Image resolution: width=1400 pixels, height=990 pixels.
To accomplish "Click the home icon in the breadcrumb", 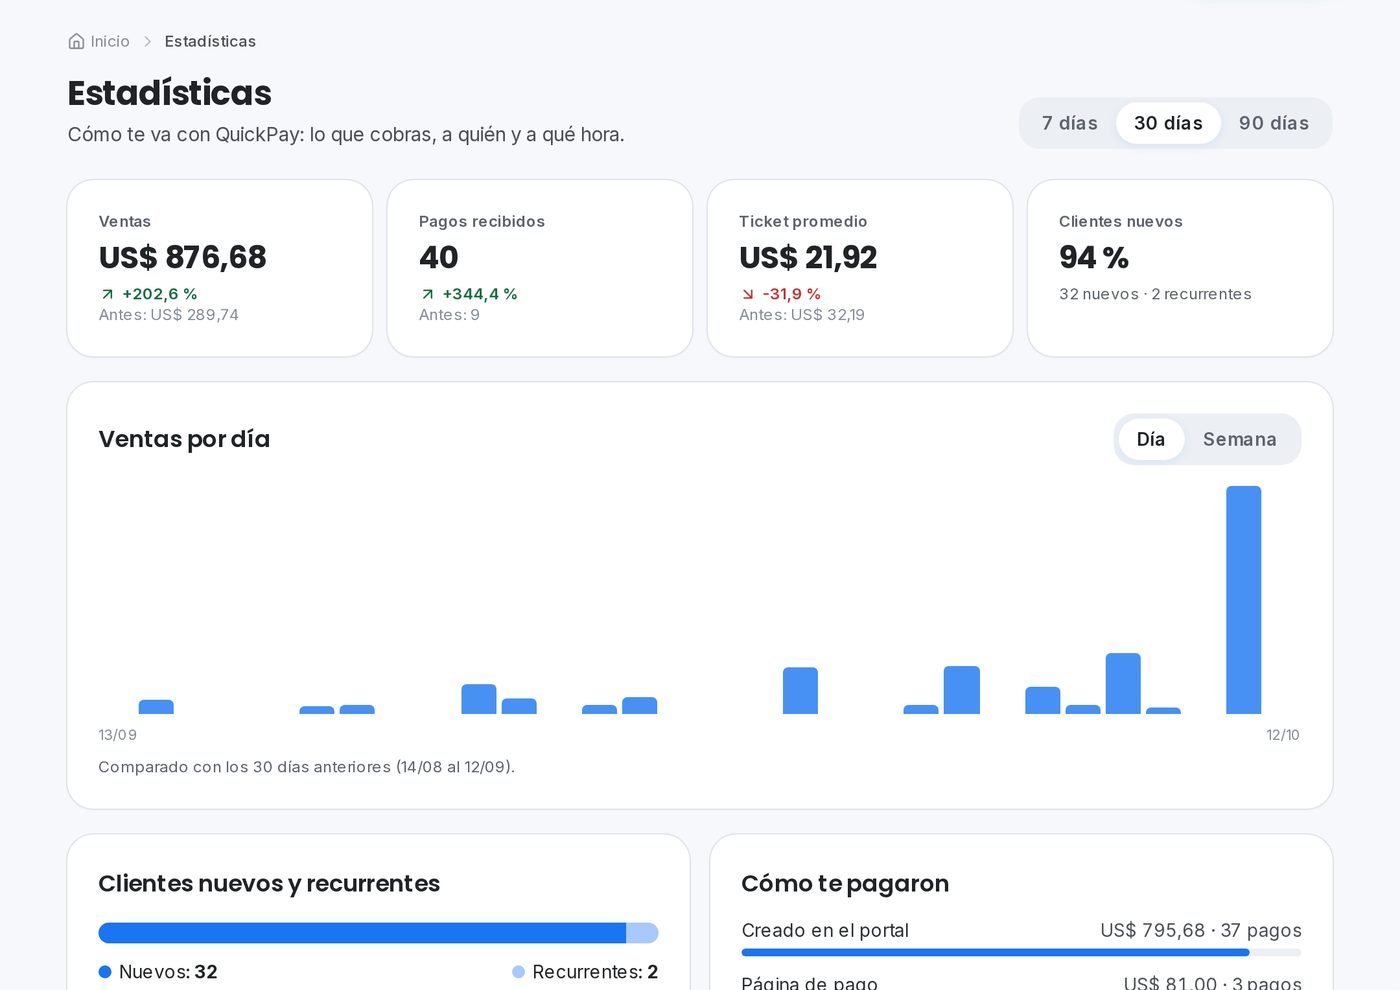I will (x=76, y=41).
